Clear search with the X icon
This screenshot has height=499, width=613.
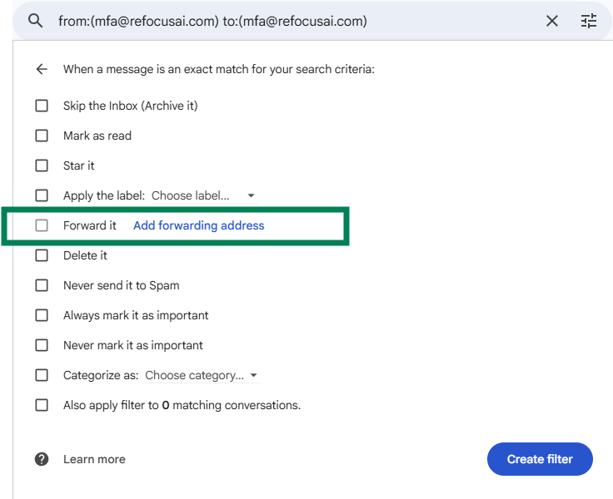pyautogui.click(x=552, y=21)
